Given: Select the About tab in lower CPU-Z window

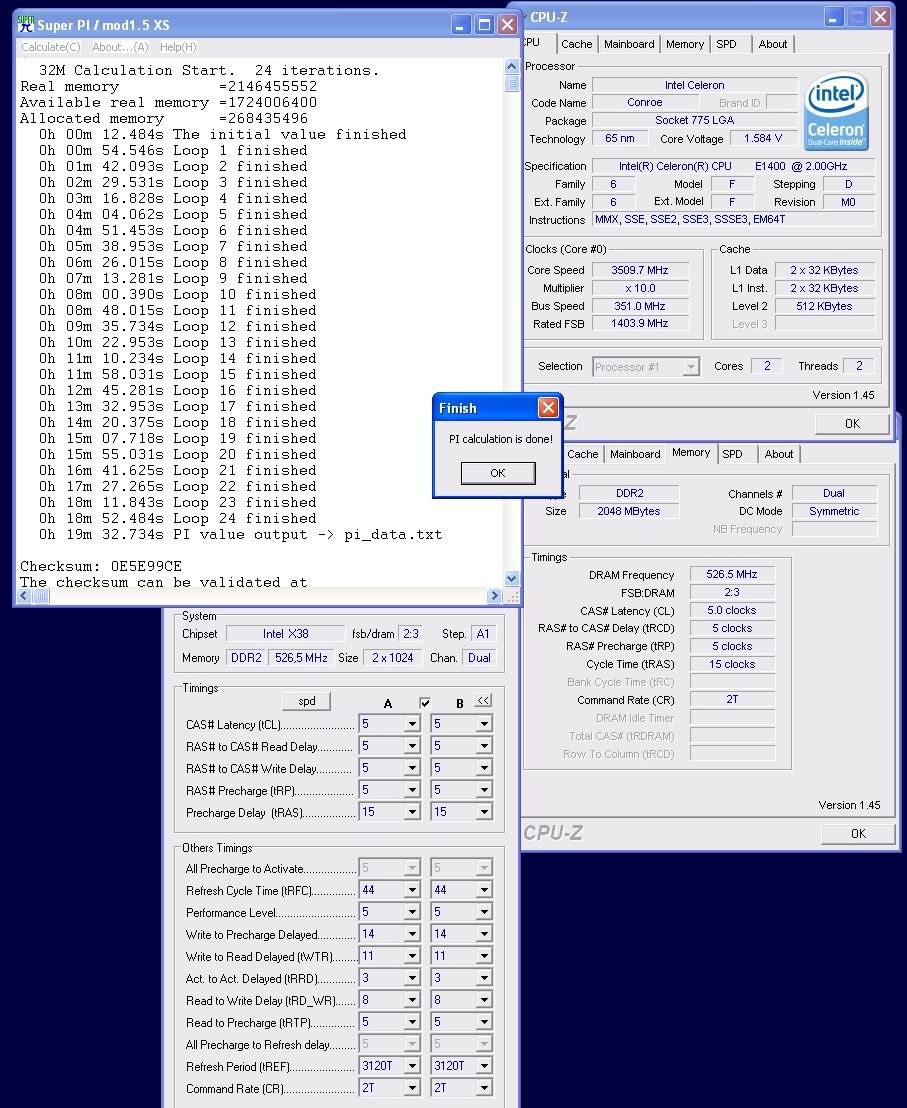Looking at the screenshot, I should tap(778, 454).
